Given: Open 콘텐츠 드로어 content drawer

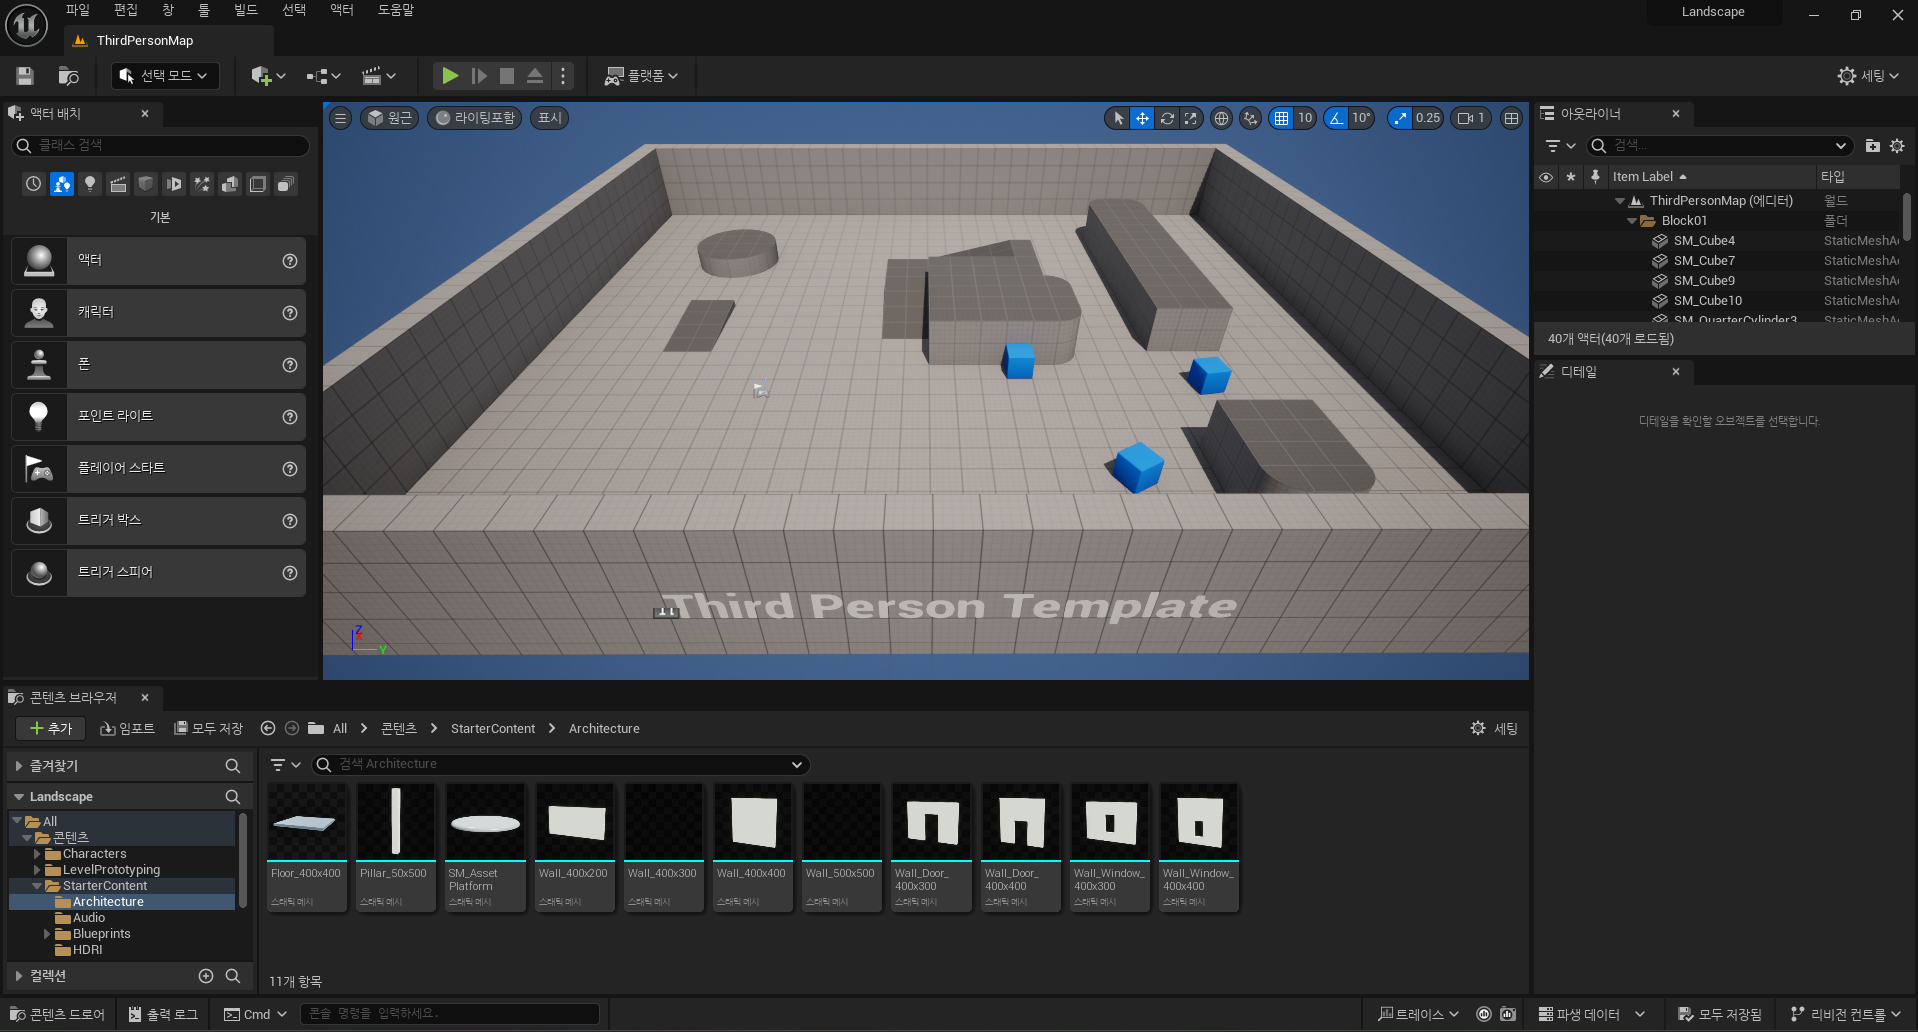Looking at the screenshot, I should coord(58,1015).
